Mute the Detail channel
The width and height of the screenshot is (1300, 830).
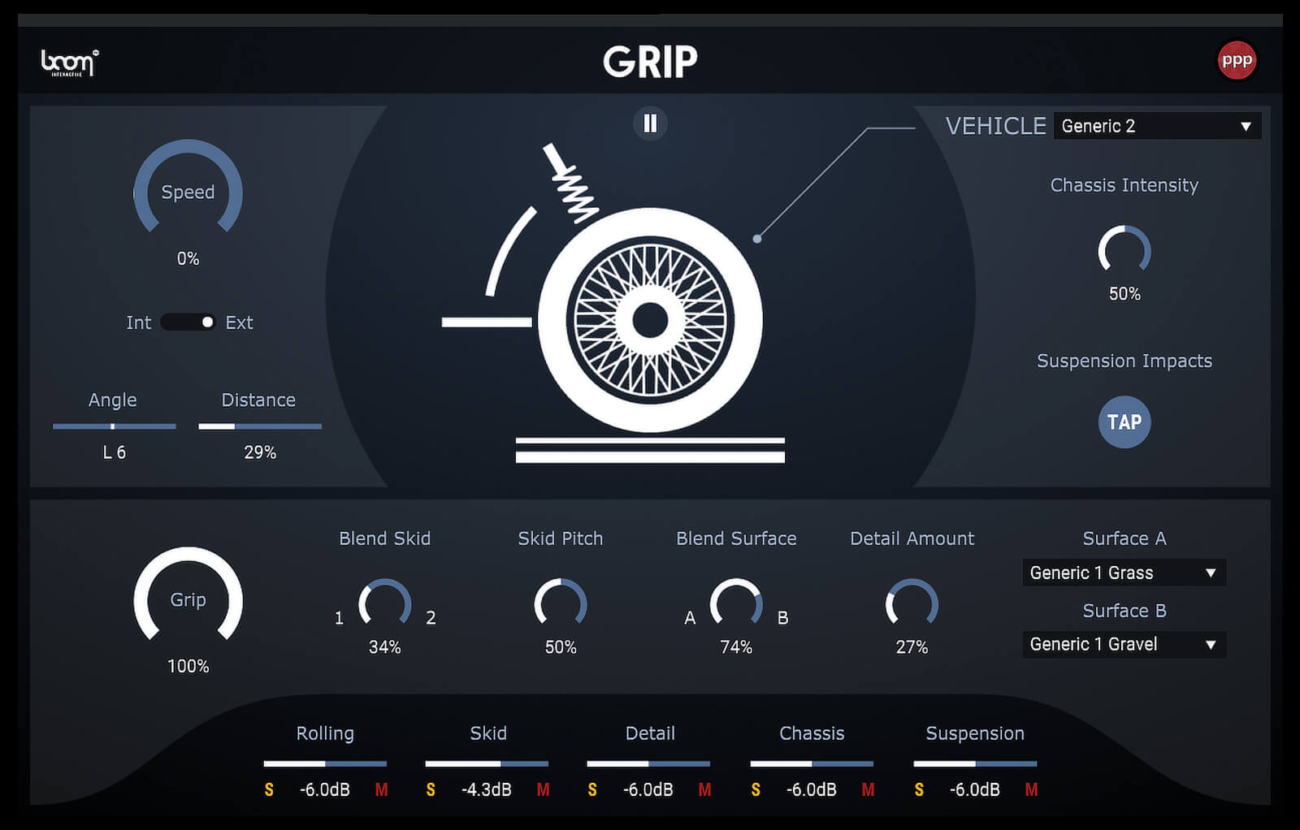[705, 789]
